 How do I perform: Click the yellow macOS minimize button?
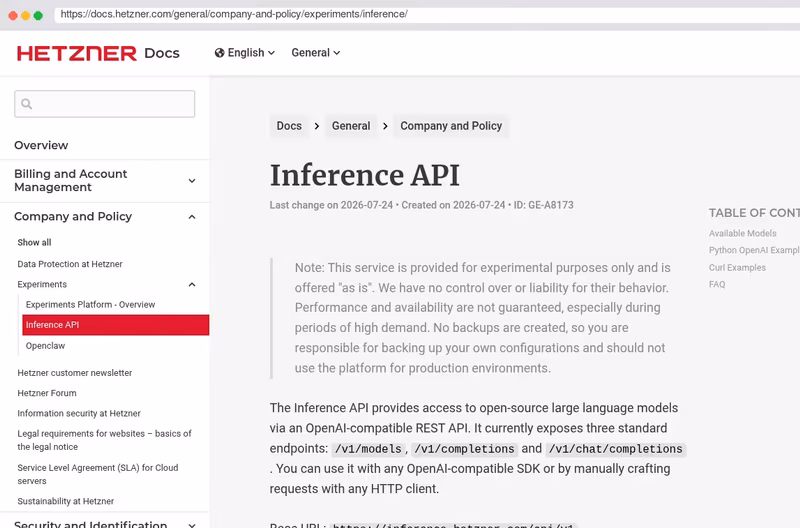(x=26, y=15)
